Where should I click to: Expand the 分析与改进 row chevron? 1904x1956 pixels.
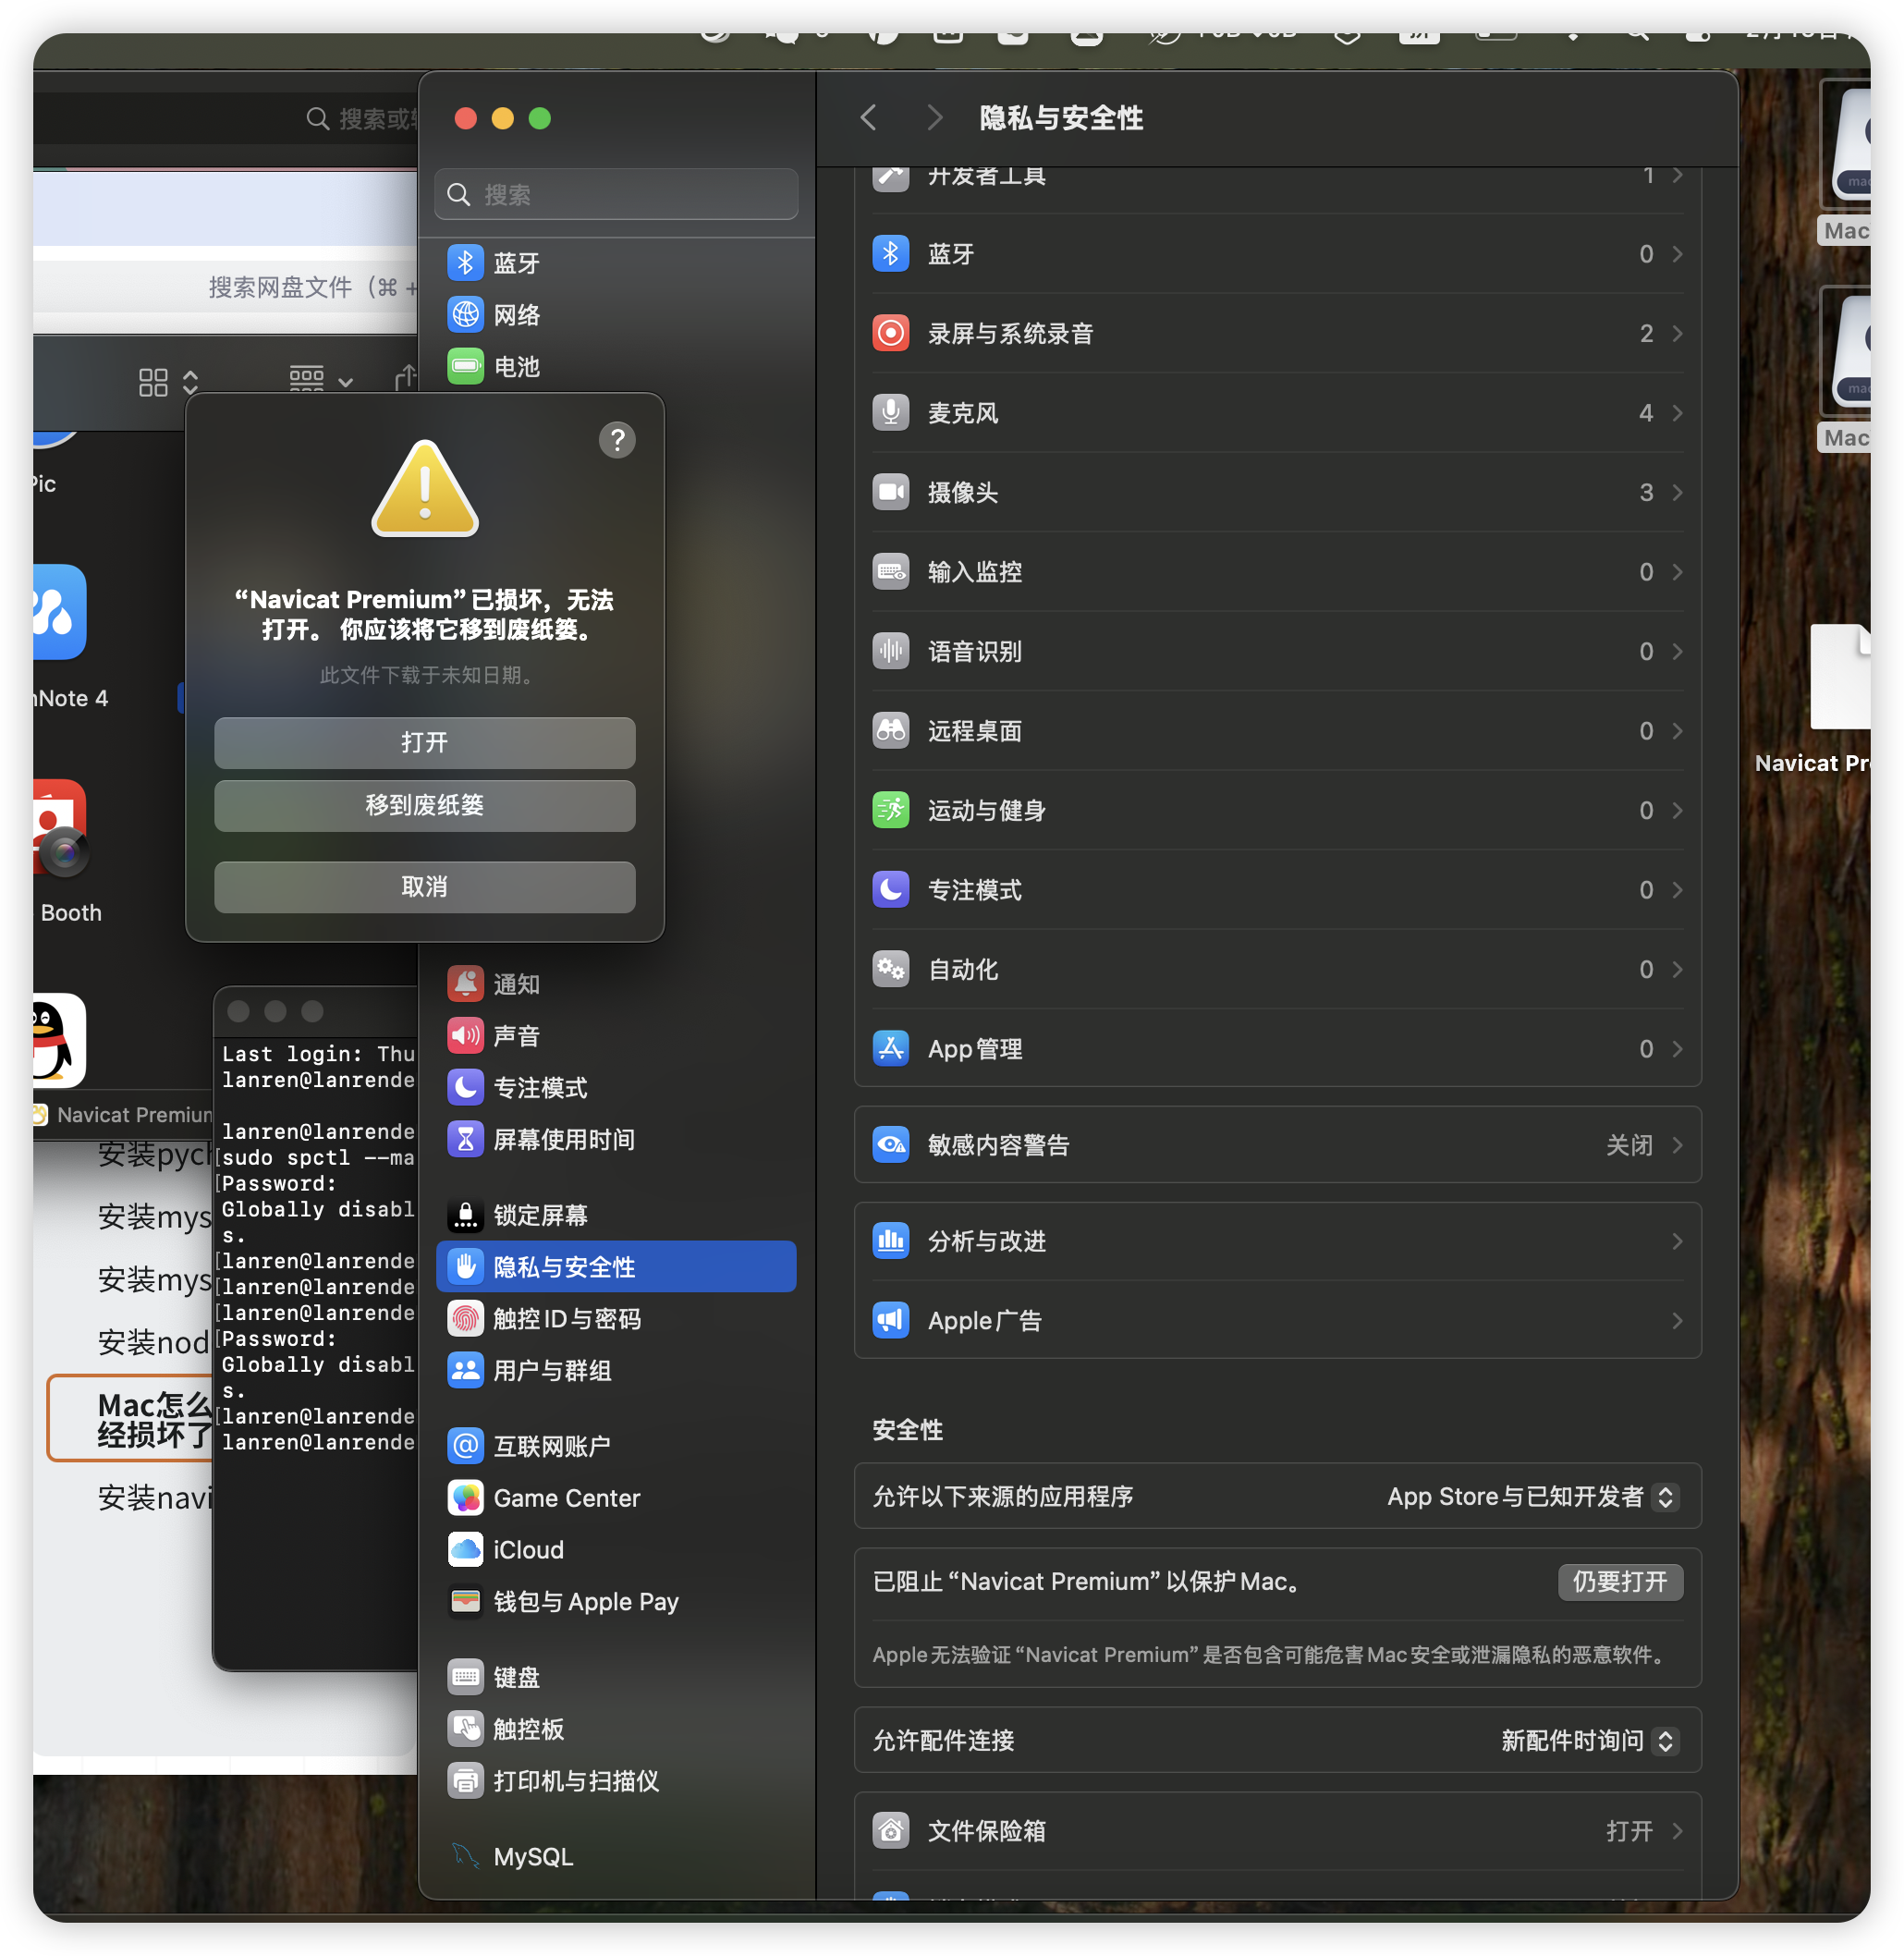(x=1677, y=1241)
